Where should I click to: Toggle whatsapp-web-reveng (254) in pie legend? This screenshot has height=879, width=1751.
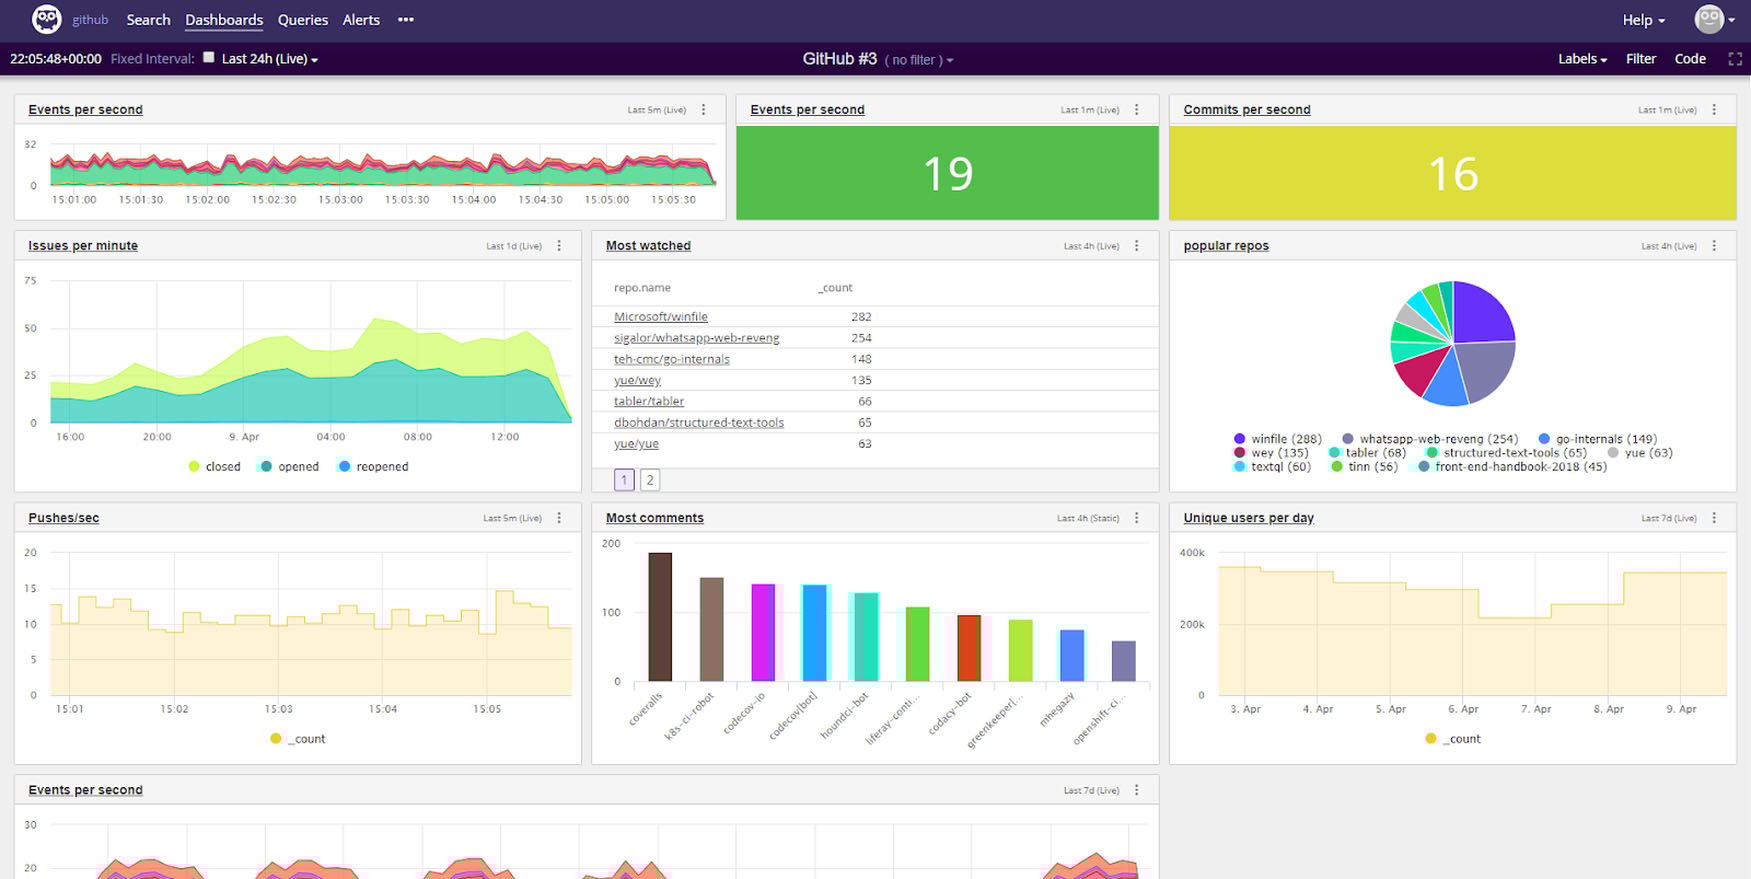click(x=1430, y=439)
